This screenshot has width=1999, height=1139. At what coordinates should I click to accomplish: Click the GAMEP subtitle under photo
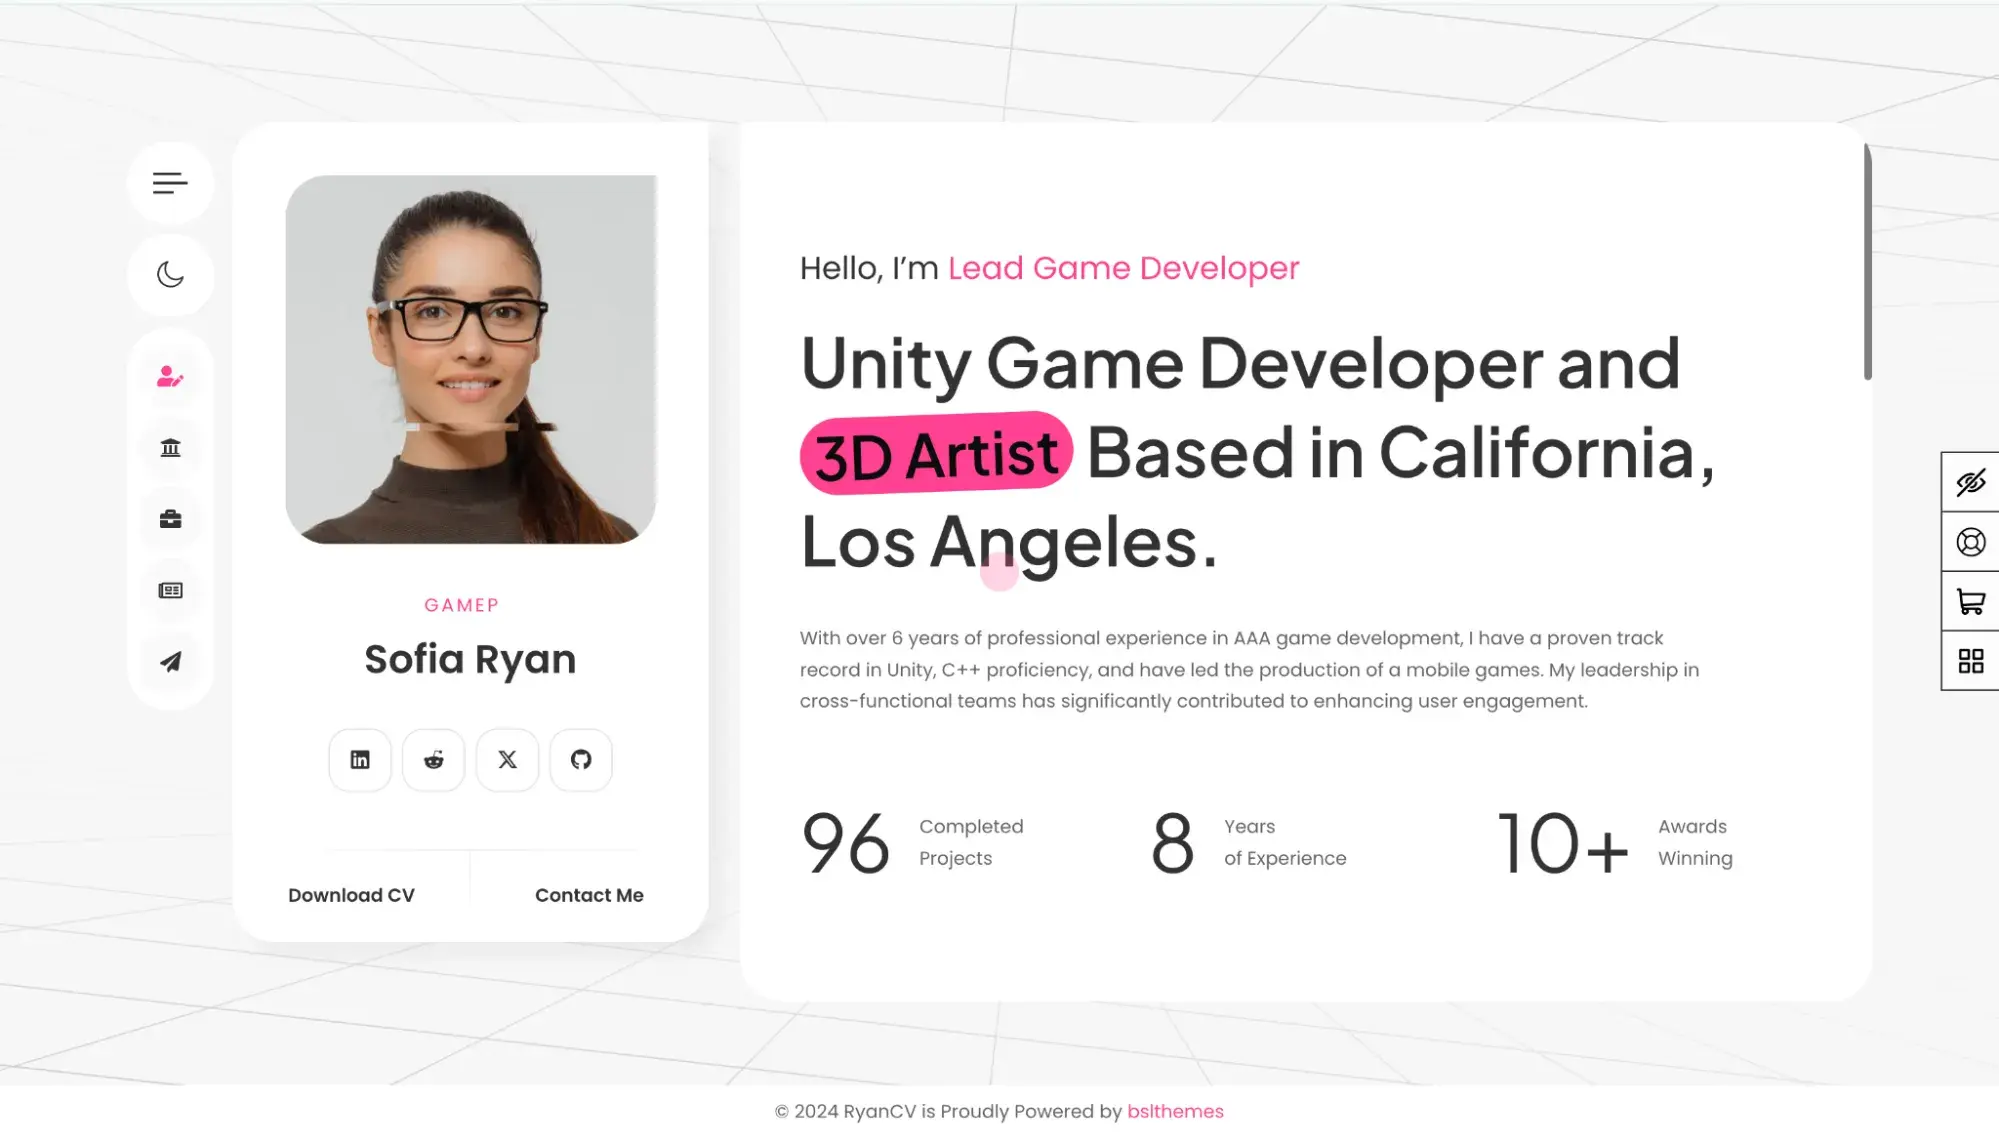click(x=461, y=605)
